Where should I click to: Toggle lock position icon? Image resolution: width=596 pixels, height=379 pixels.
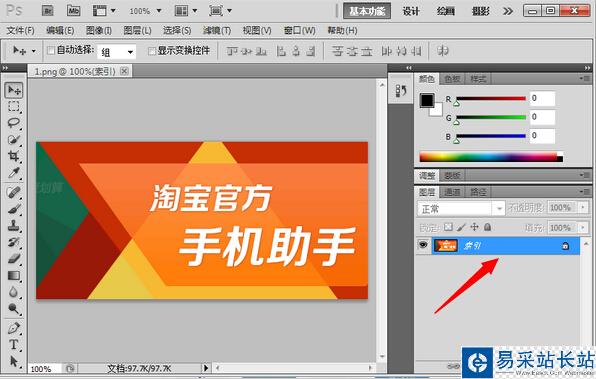474,227
